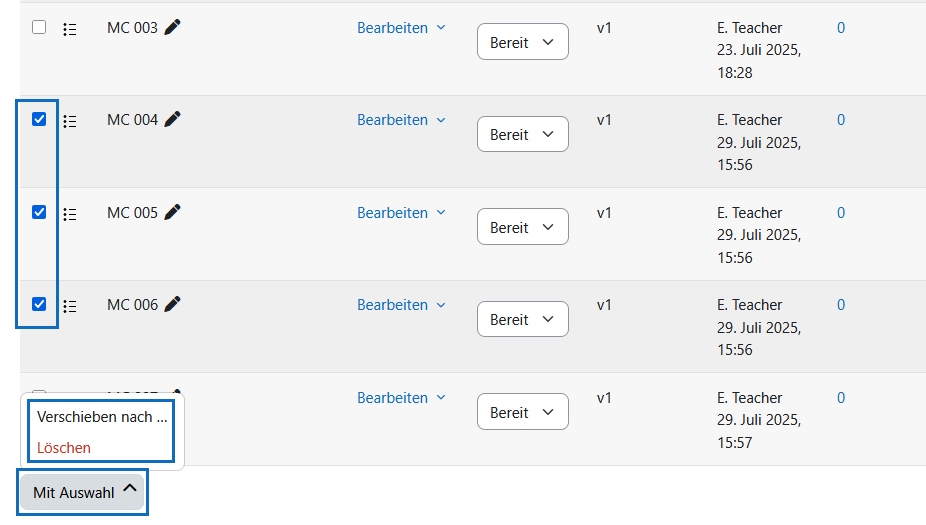Viewport: 926px width, 525px height.
Task: Uncheck the MC 004 checkbox
Action: [x=39, y=119]
